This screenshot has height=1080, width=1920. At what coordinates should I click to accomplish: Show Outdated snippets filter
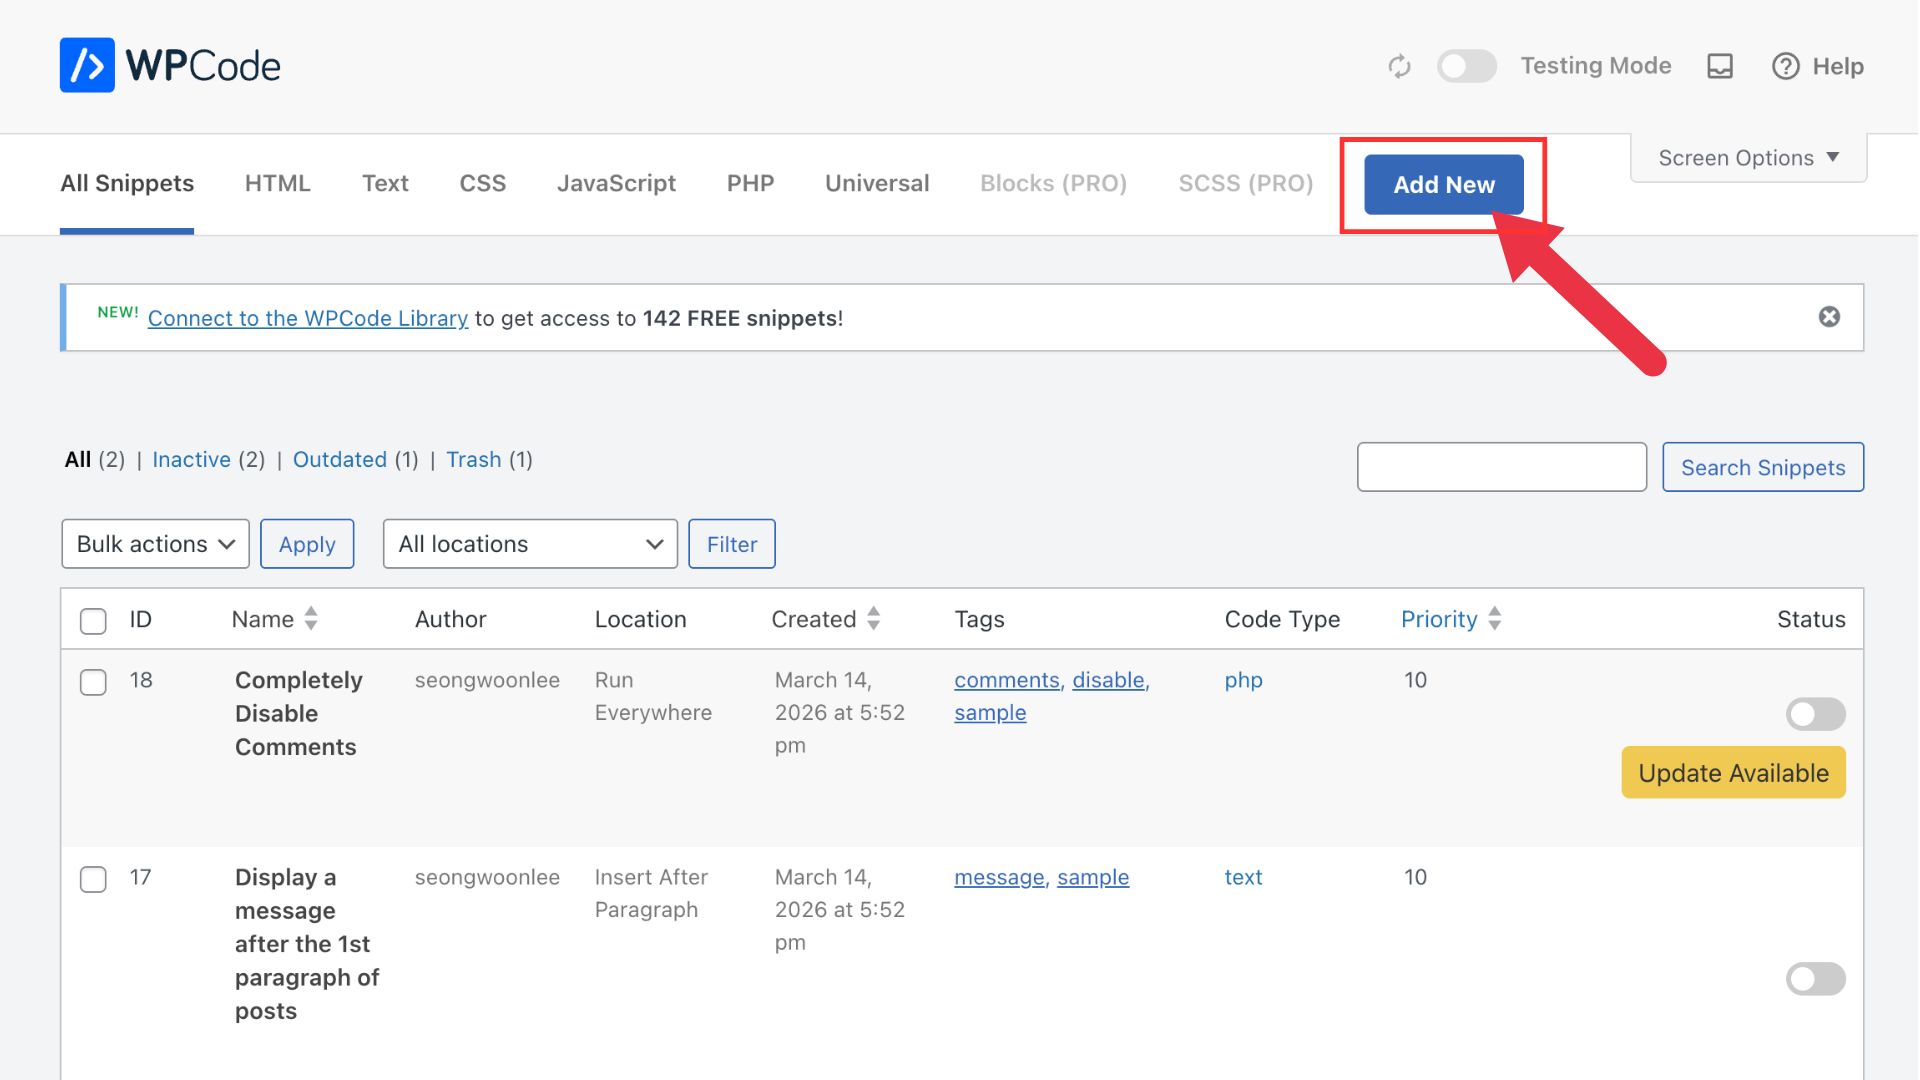[339, 459]
